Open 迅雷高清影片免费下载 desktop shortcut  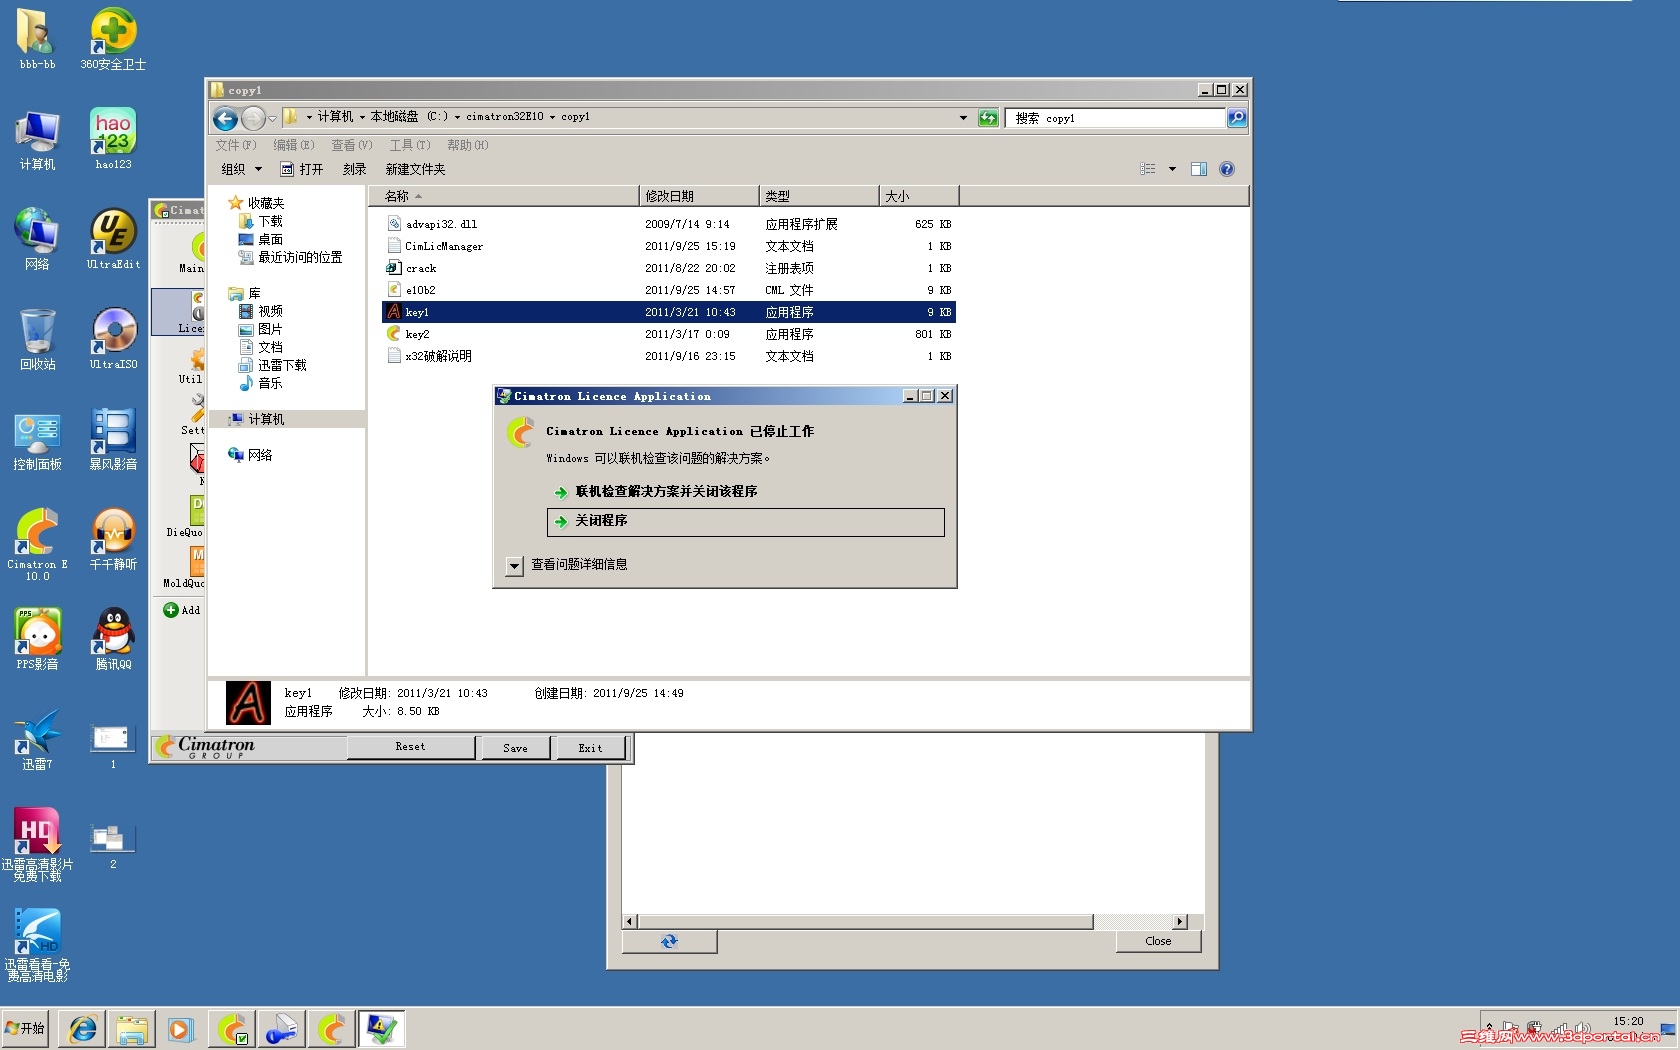tap(37, 845)
